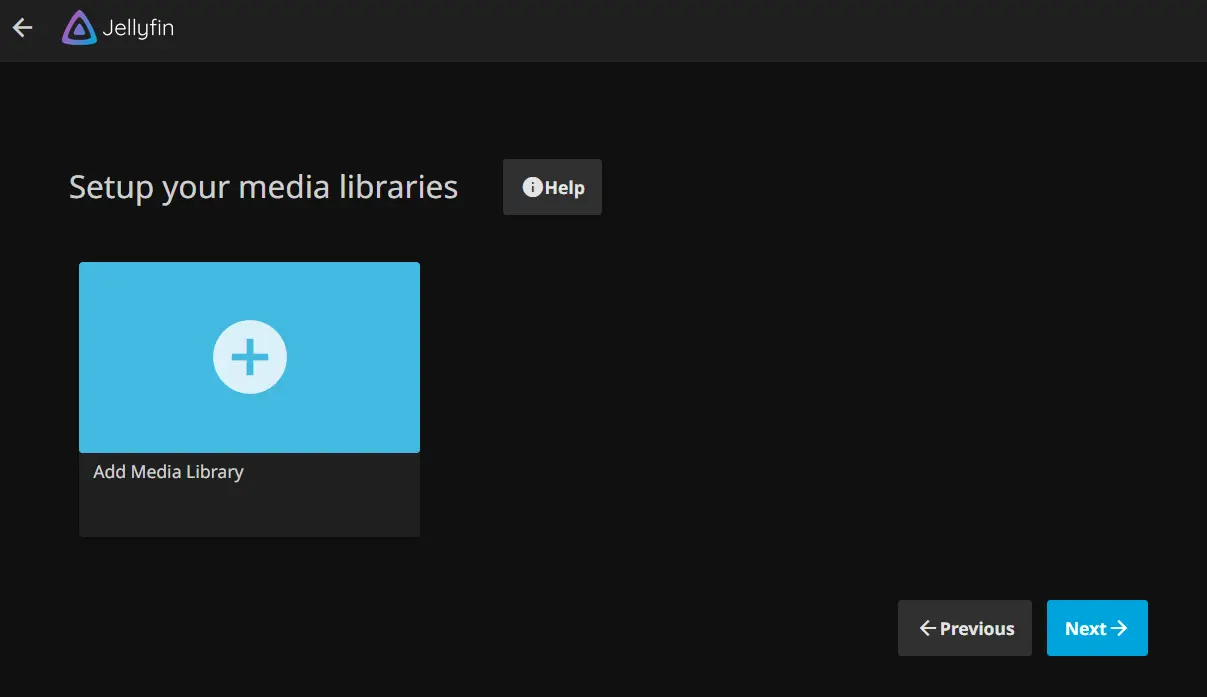Viewport: 1207px width, 697px height.
Task: Click the word Help on the button
Action: [x=565, y=188]
